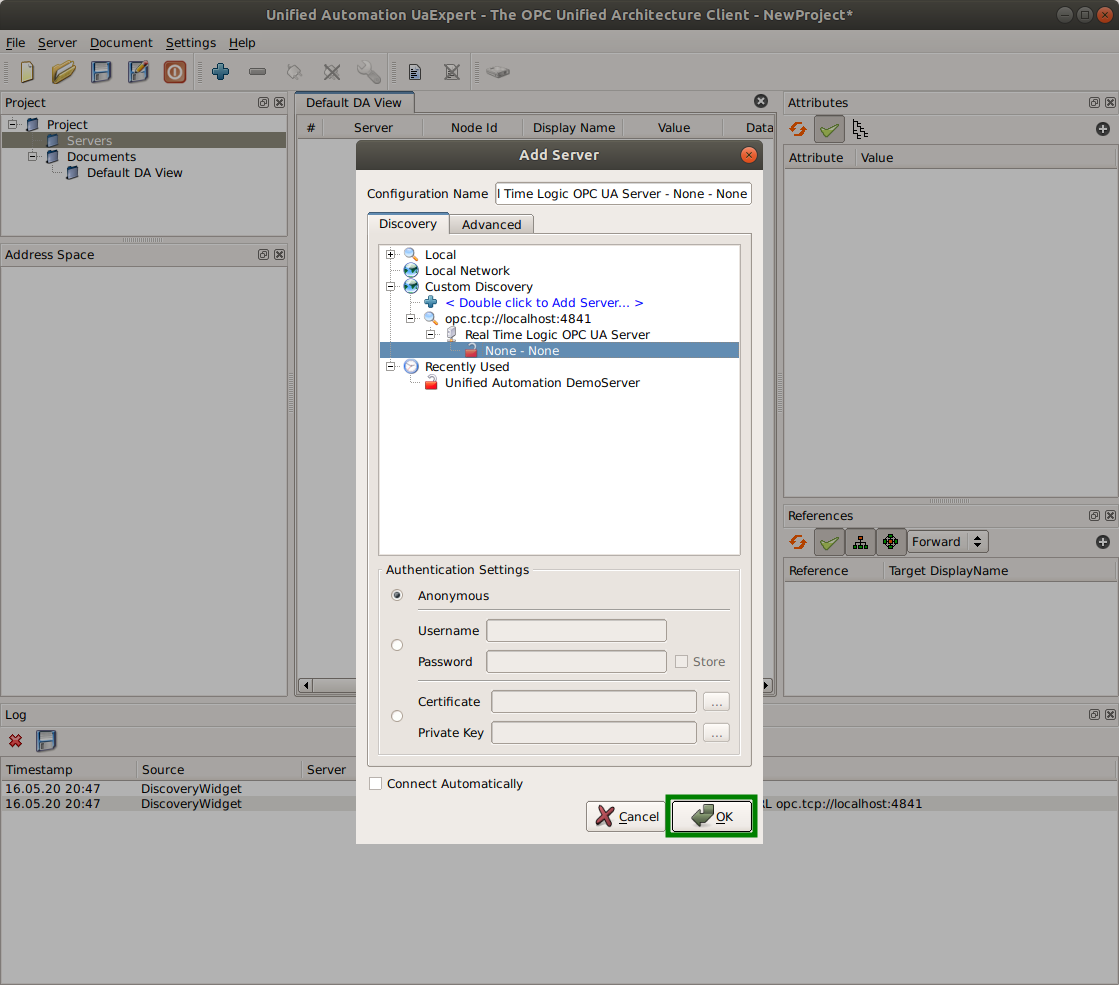This screenshot has height=985, width=1119.
Task: Click the Disconnect Server toolbar icon
Action: tap(332, 71)
